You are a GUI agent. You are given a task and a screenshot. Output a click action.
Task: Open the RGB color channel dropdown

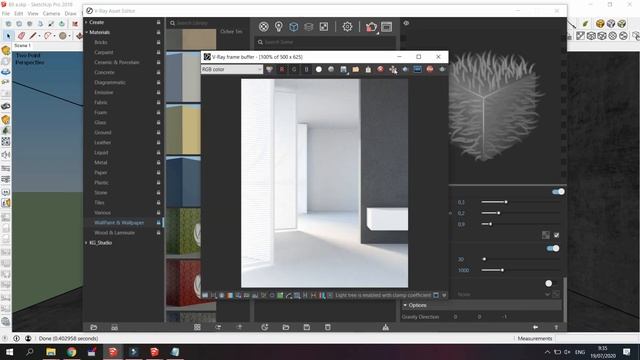231,69
